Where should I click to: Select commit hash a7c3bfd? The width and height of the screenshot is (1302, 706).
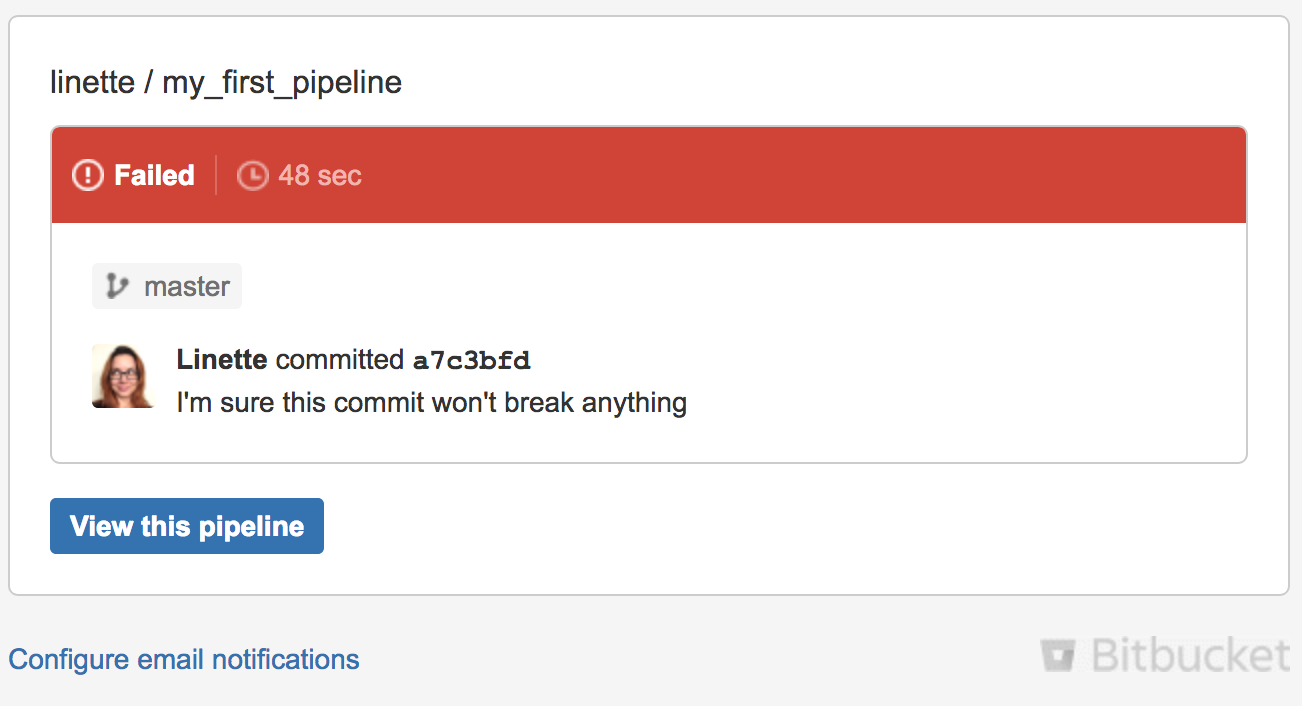471,360
